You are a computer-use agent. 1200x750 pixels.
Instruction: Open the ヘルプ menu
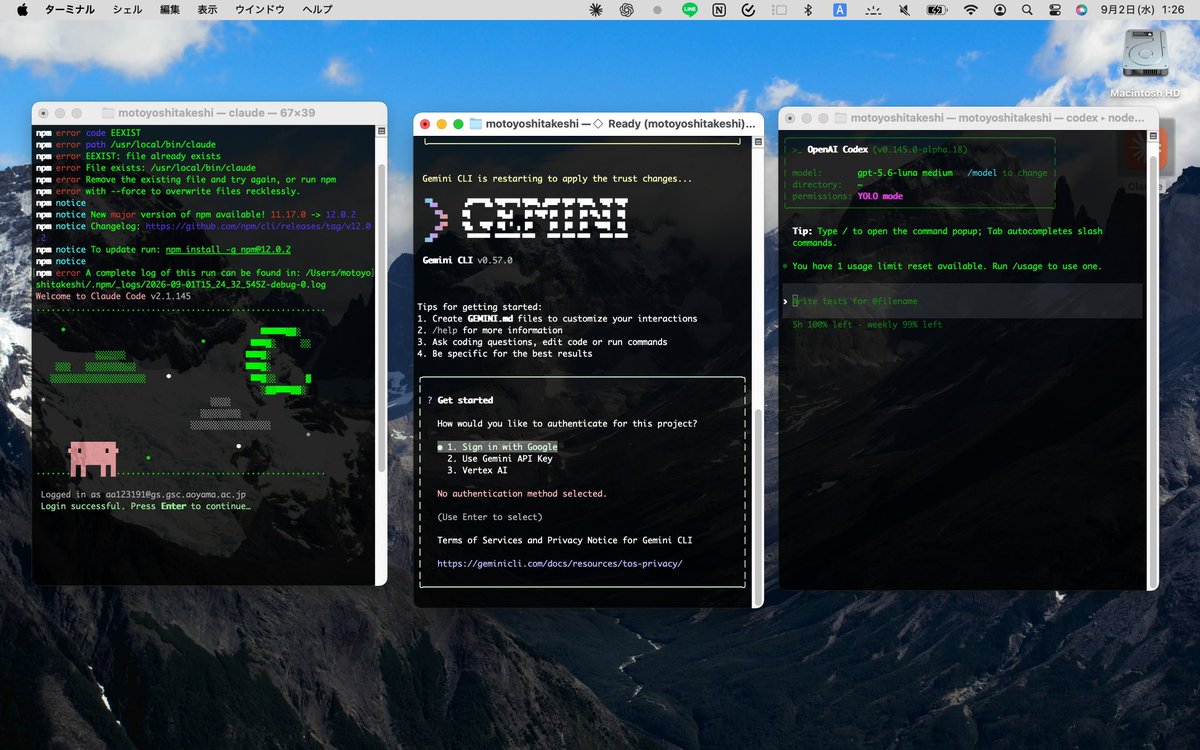317,9
